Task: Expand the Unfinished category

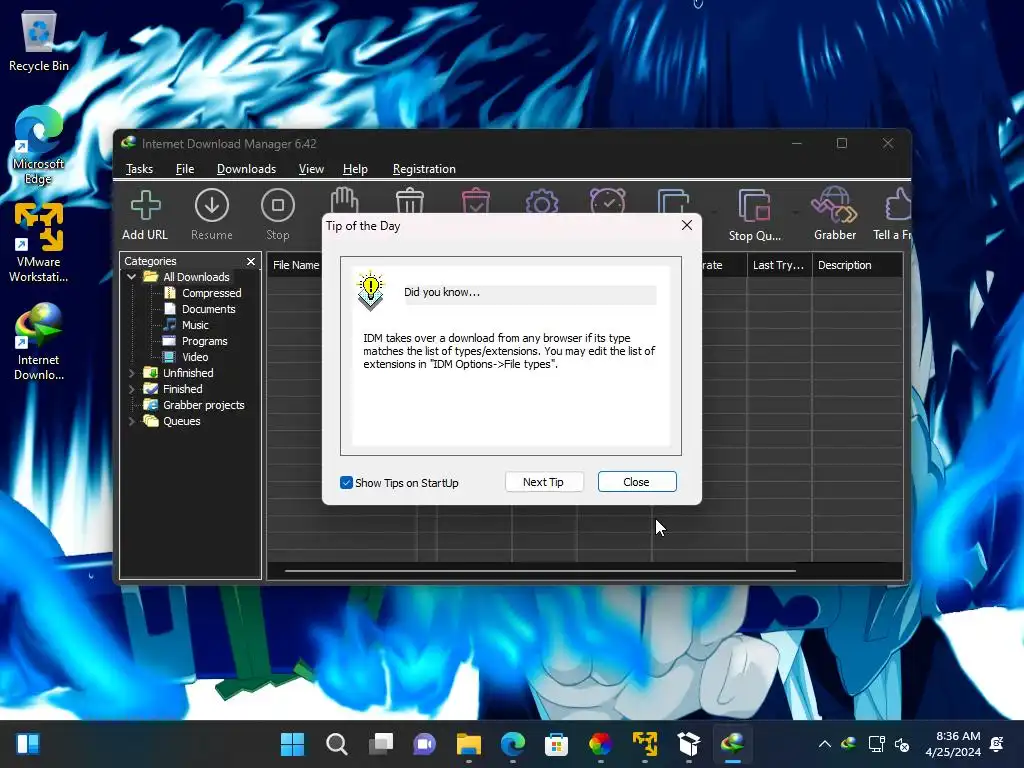Action: 131,373
